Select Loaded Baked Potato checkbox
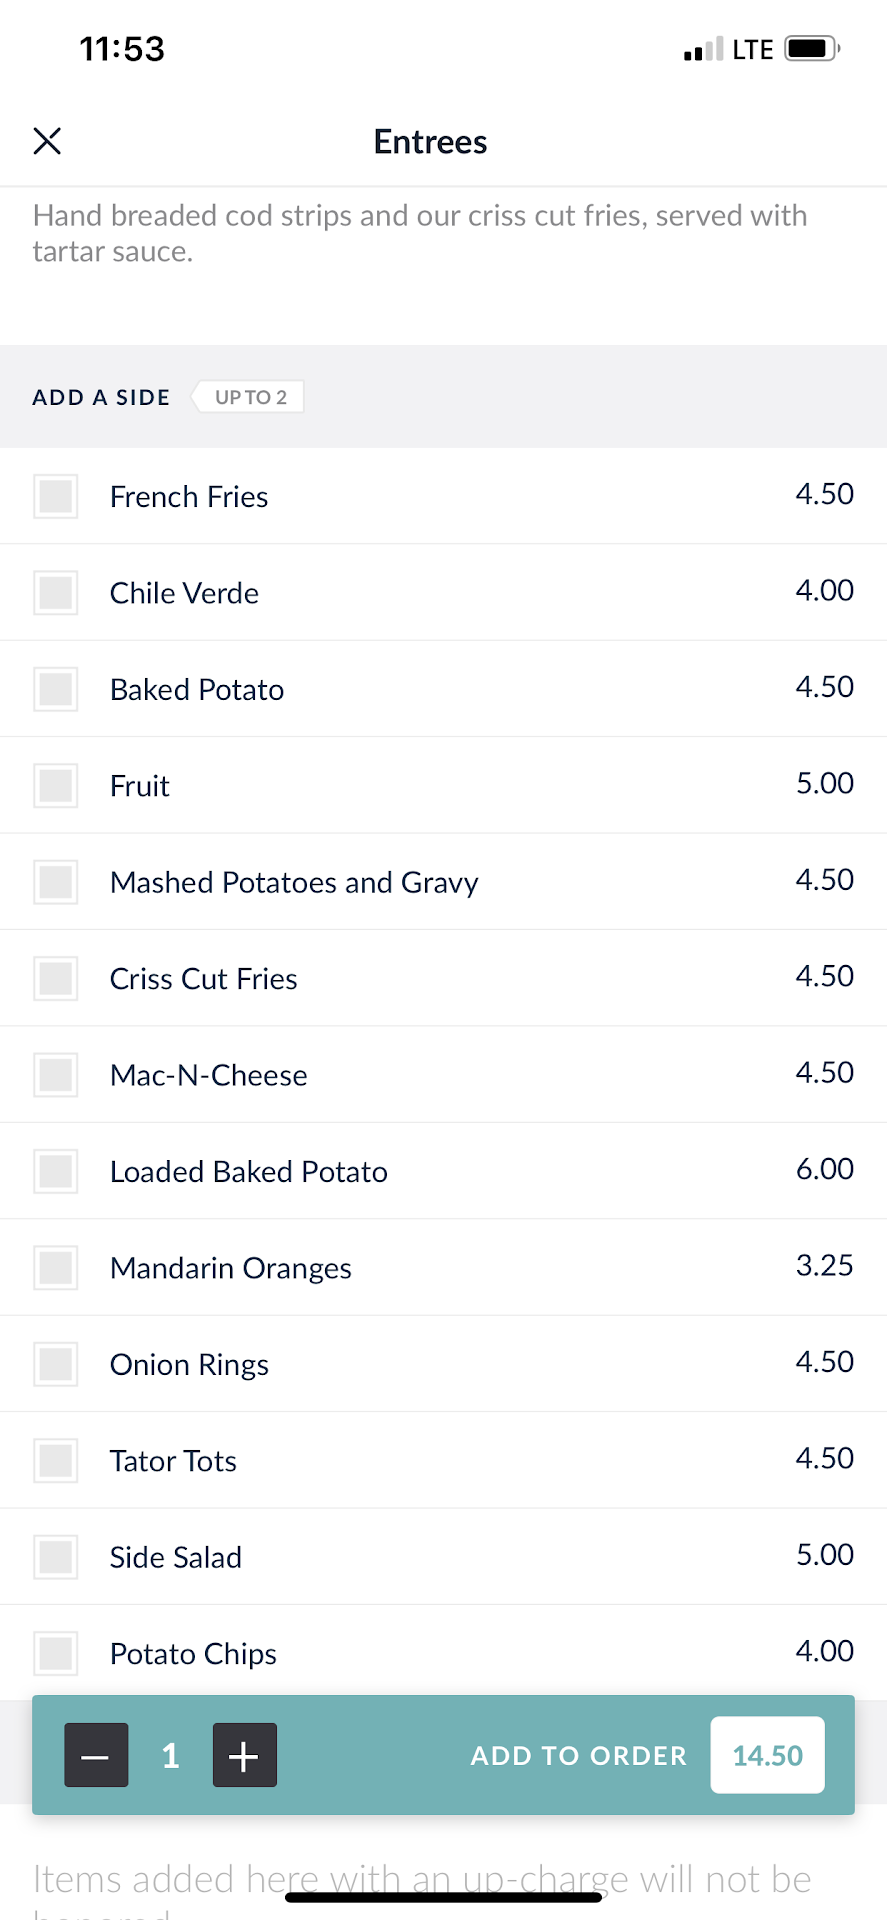887x1920 pixels. 56,1172
